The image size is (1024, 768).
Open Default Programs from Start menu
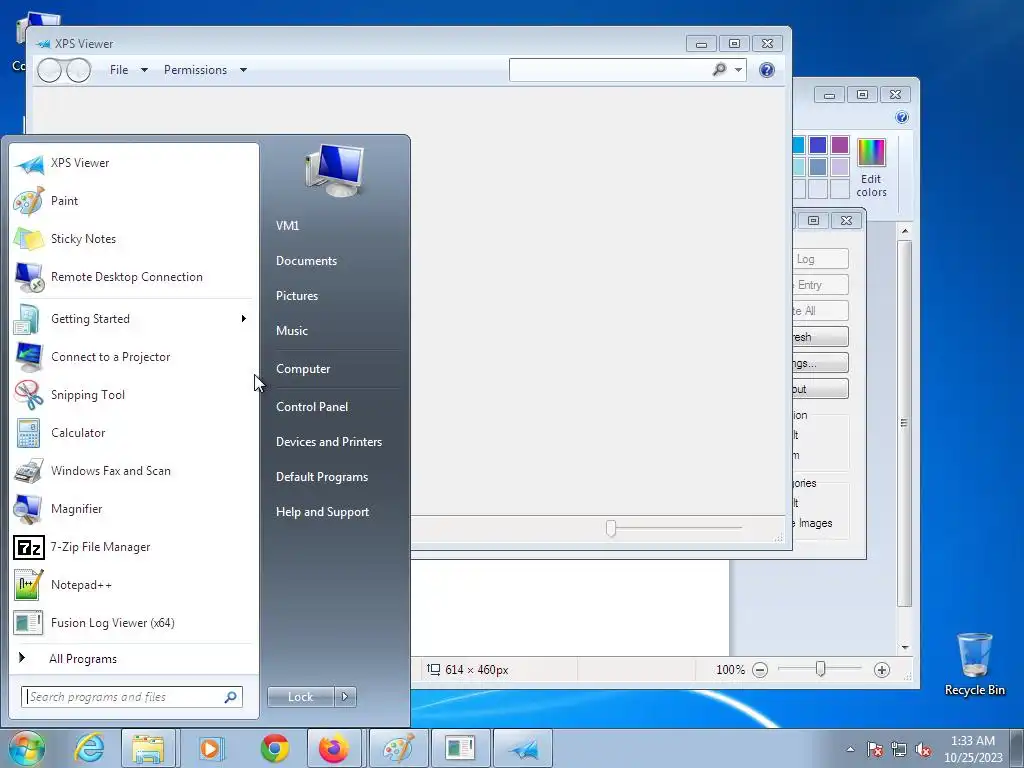tap(322, 477)
